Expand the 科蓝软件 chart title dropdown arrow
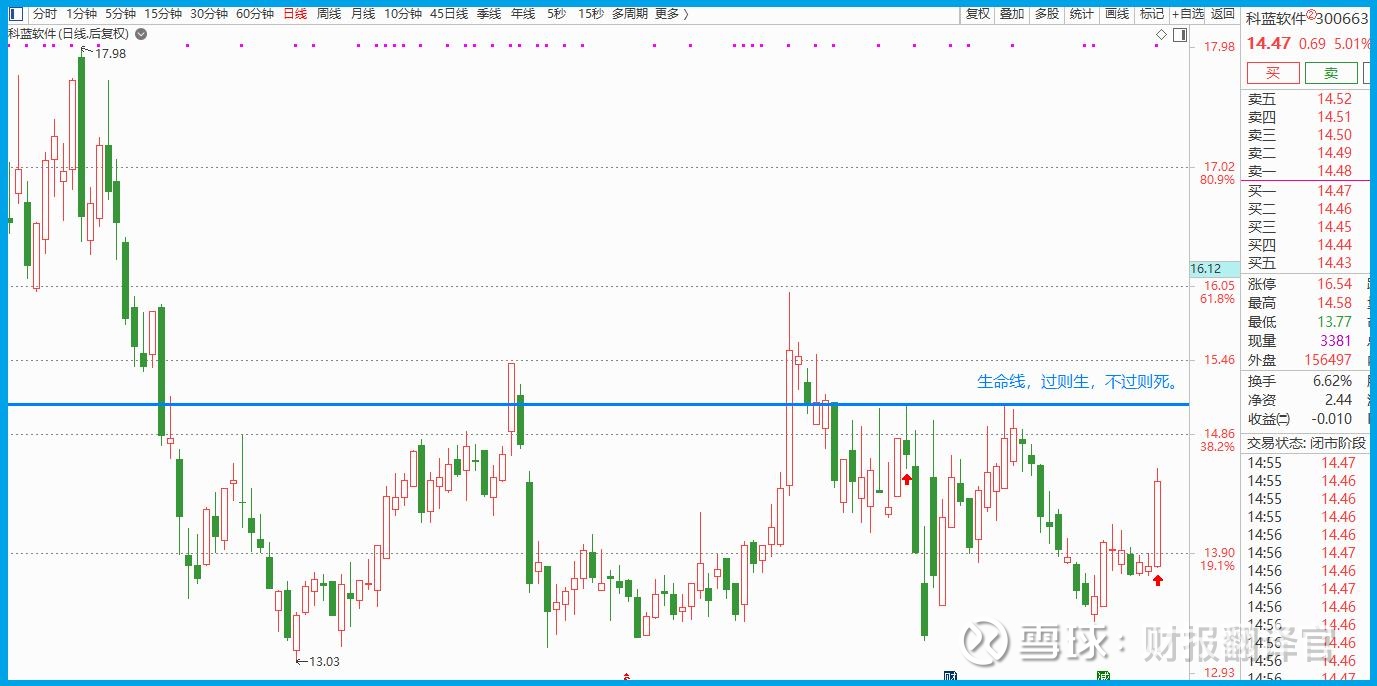 point(141,34)
